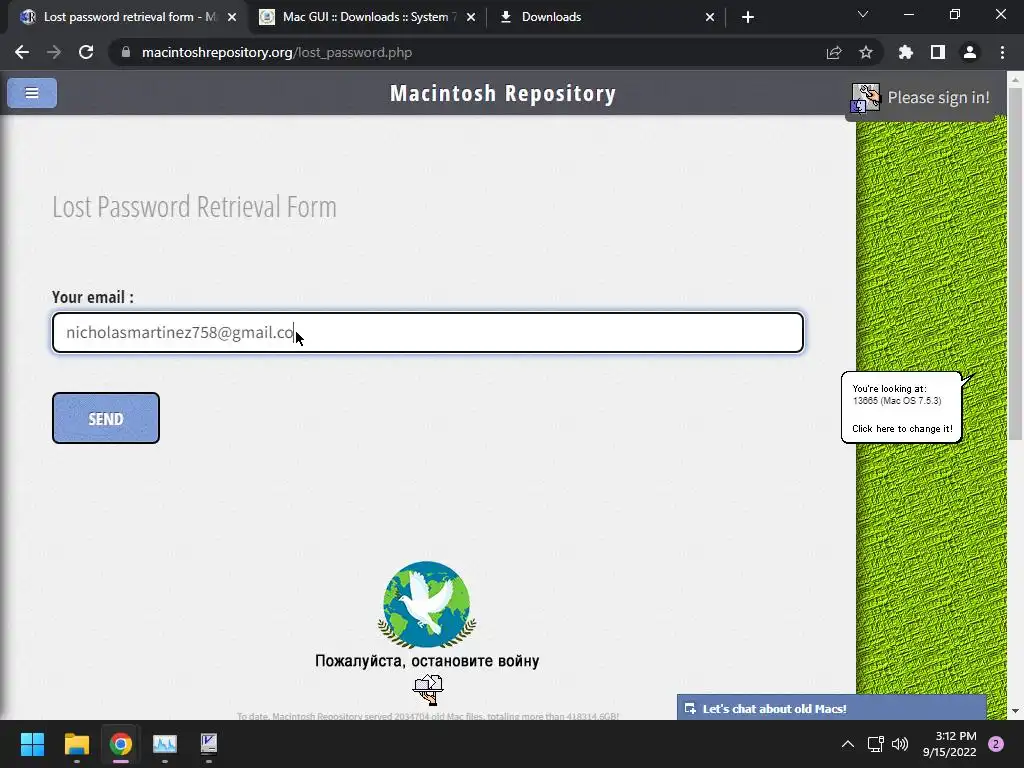The image size is (1024, 768).
Task: Close the Downloads tab
Action: 710,17
